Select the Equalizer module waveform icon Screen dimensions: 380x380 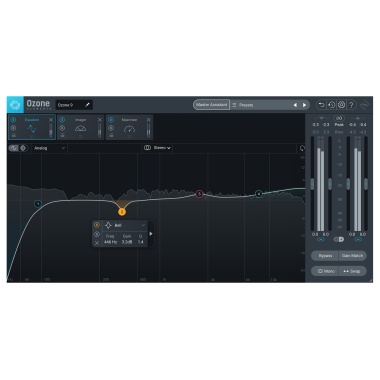(32, 129)
